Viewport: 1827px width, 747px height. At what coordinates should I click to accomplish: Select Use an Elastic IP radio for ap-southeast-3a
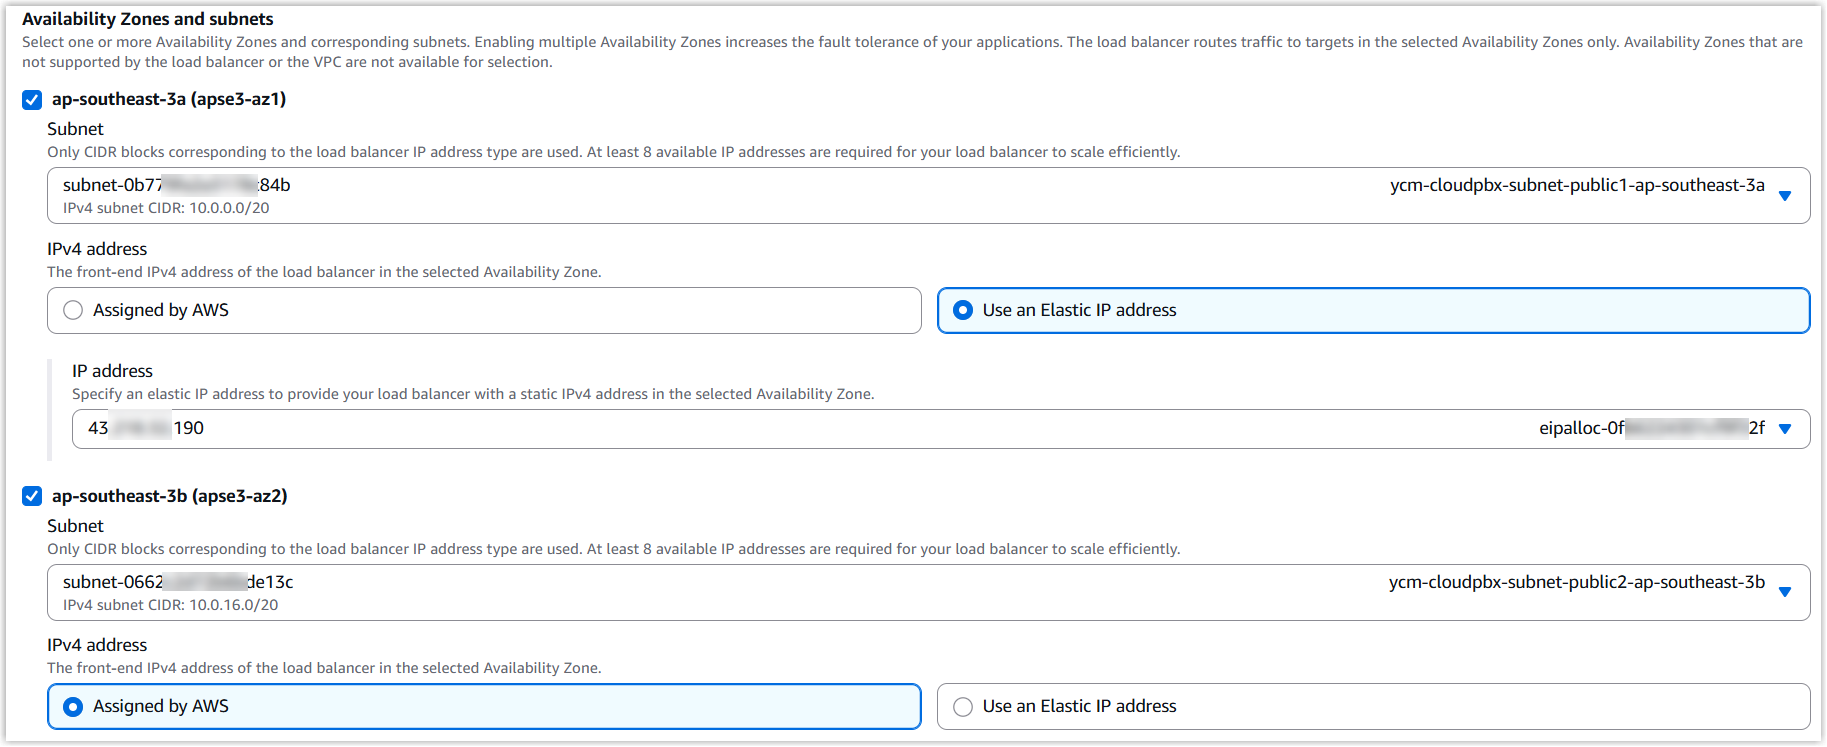963,311
